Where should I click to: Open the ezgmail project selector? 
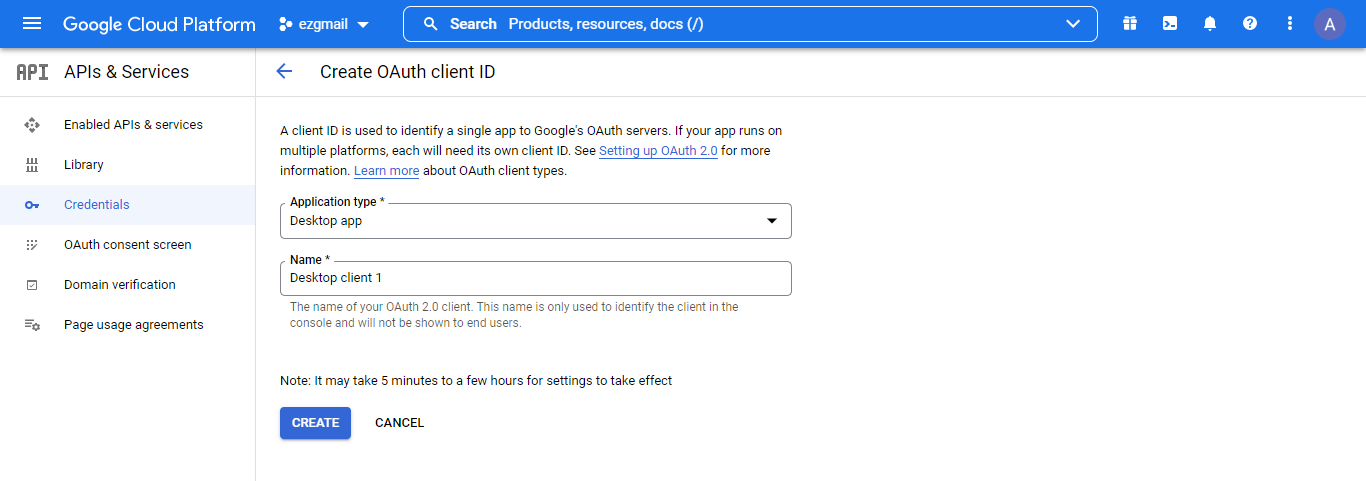tap(324, 24)
